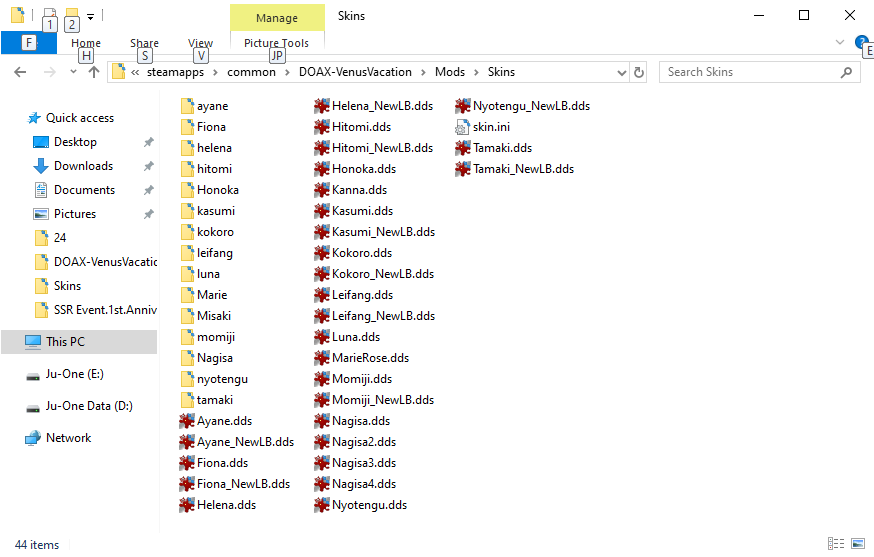
Task: Expand the DOAX-VenusVacation breadcrumb chevron
Action: pos(423,72)
